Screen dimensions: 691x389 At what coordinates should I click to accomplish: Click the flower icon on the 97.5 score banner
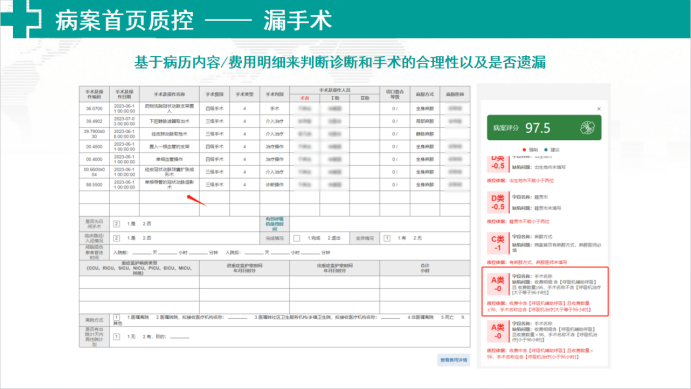pos(587,128)
